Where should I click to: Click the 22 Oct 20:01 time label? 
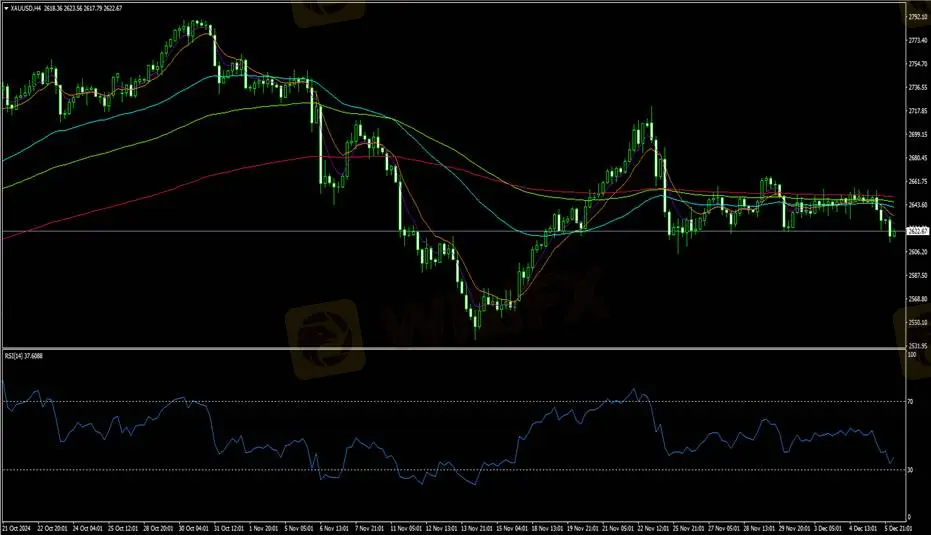[x=52, y=528]
